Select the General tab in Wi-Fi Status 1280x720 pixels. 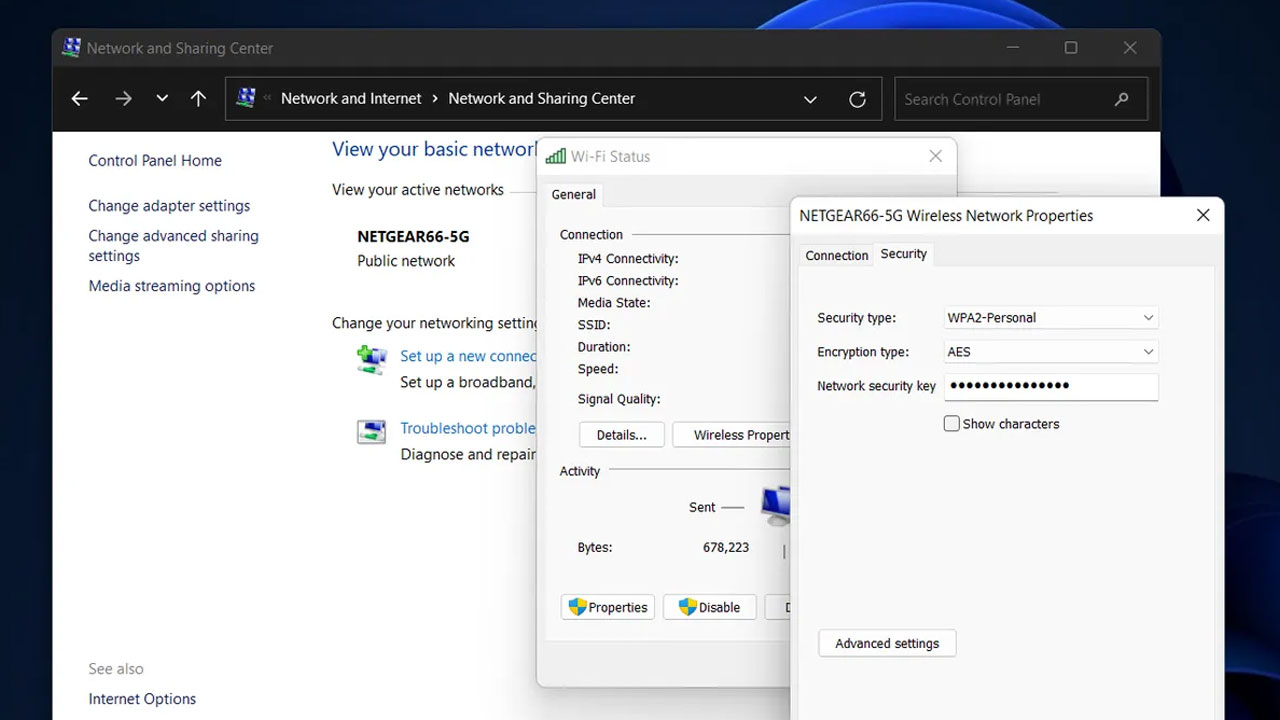click(574, 195)
